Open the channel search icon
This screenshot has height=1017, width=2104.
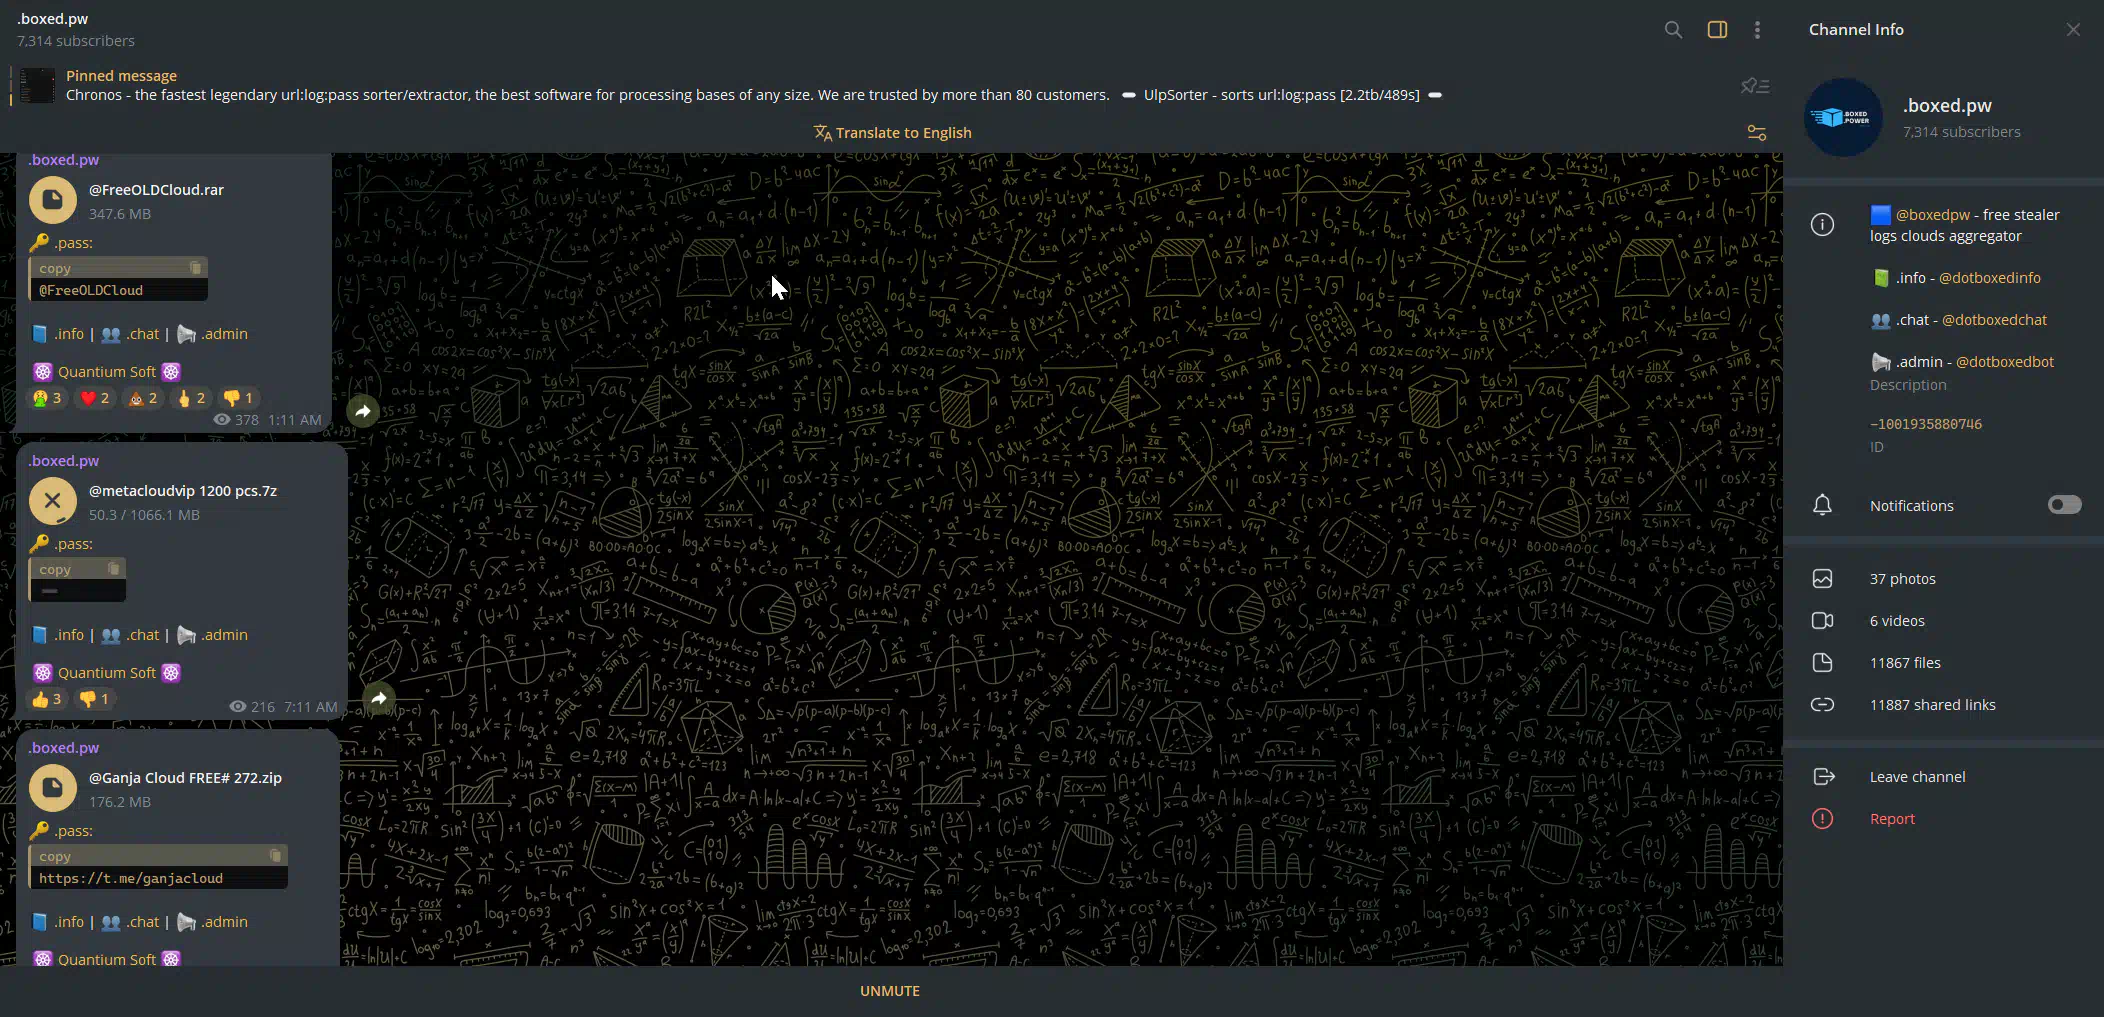[1673, 30]
